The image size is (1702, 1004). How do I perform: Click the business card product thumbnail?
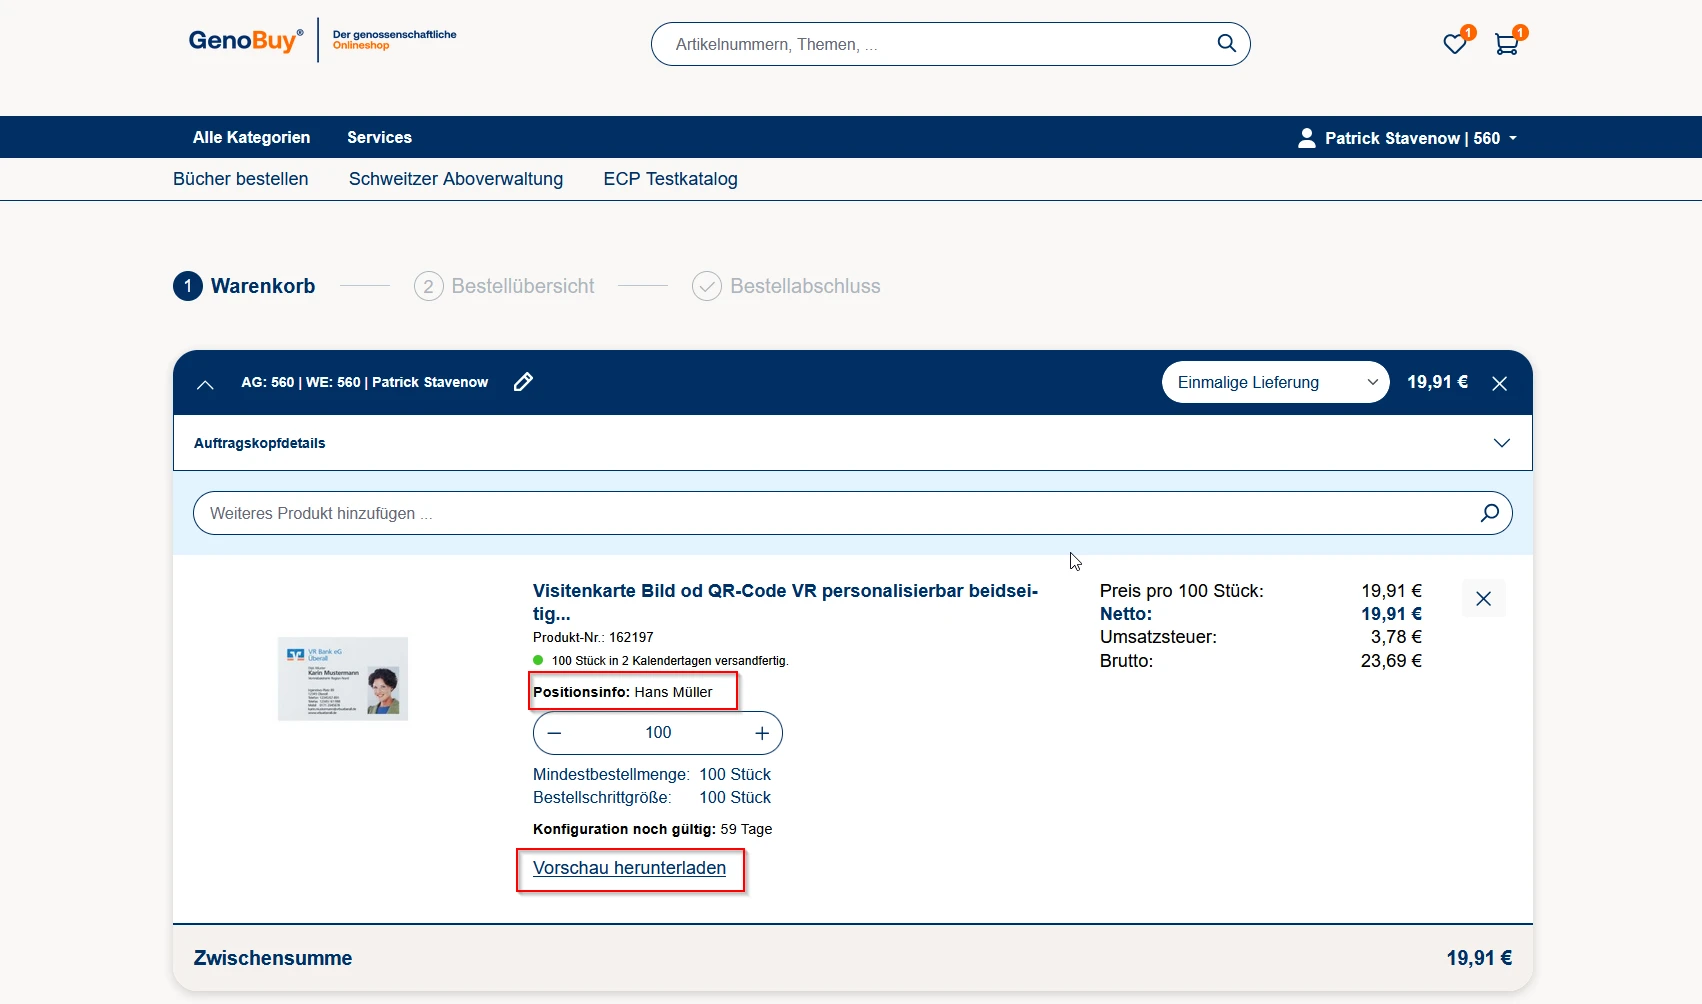click(343, 678)
